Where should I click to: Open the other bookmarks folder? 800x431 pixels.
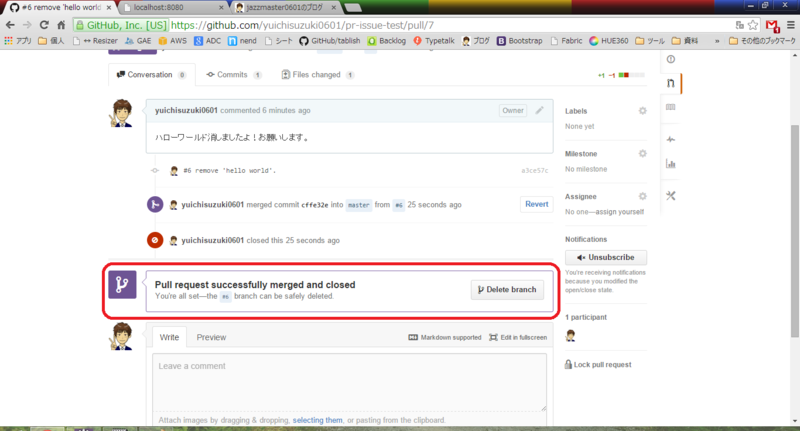[762, 41]
